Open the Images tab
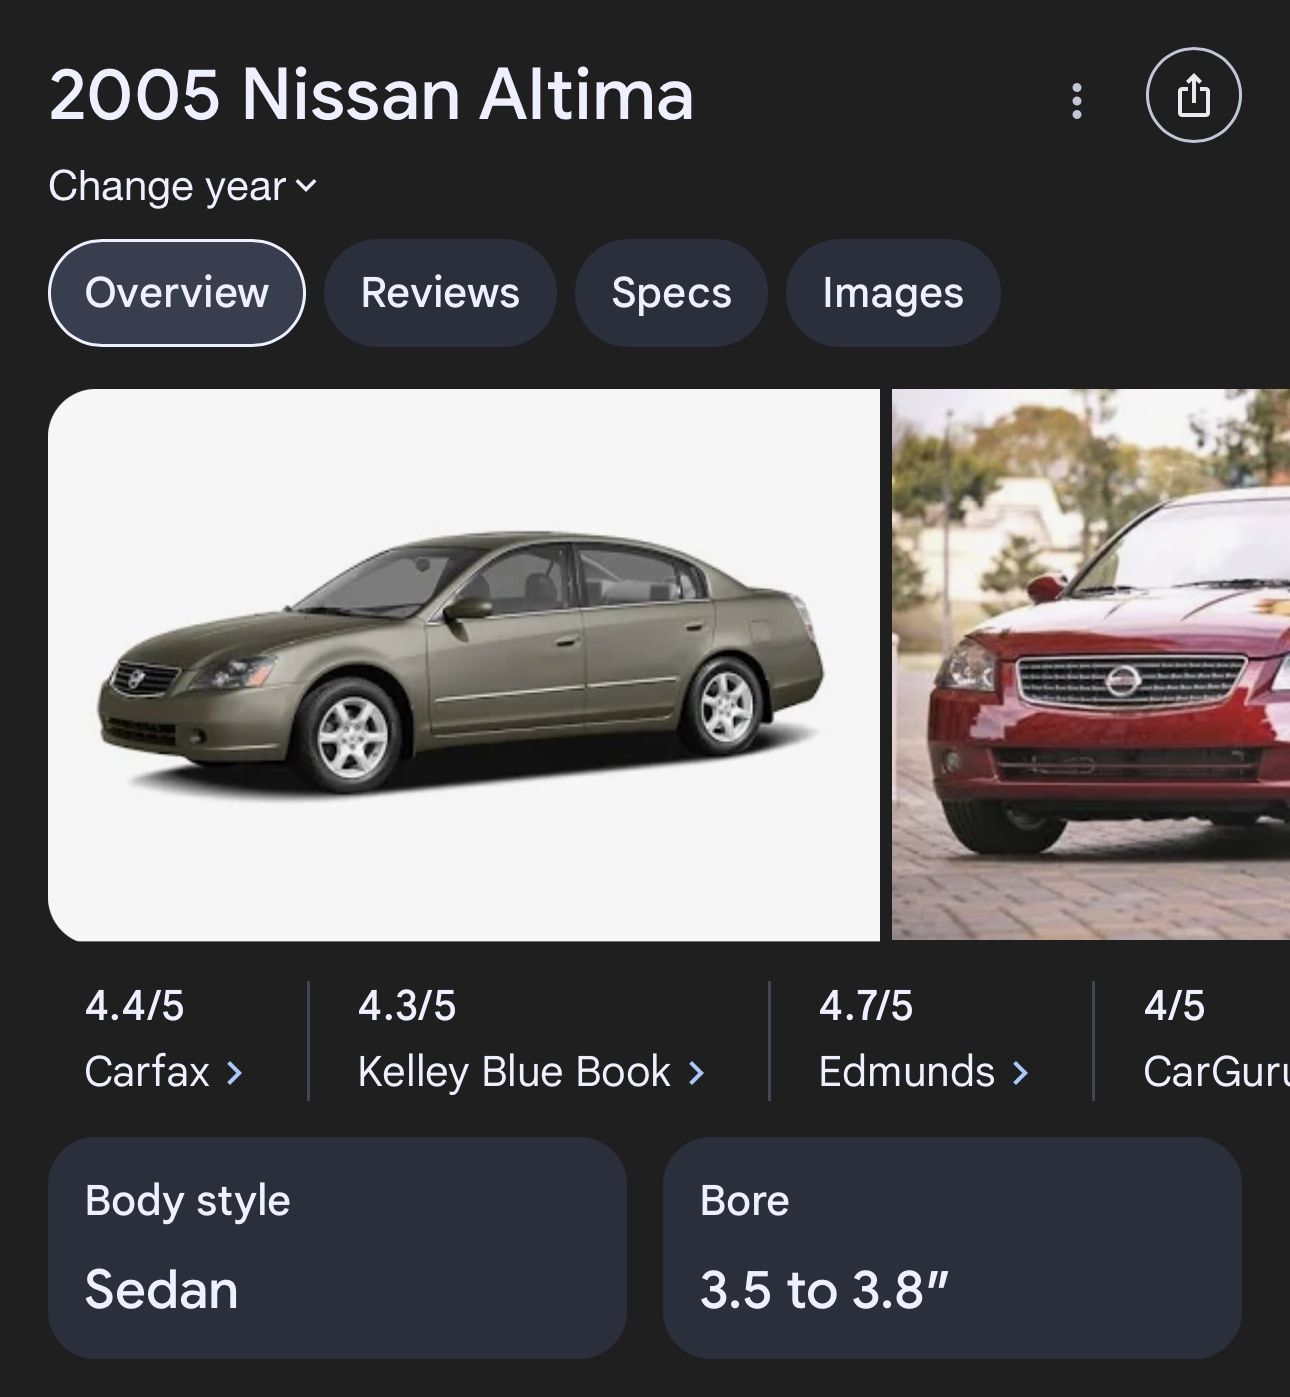 [x=892, y=292]
